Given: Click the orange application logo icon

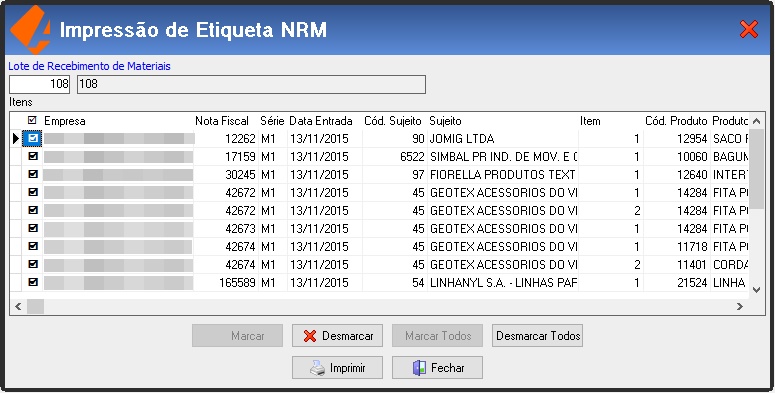Looking at the screenshot, I should coord(31,29).
